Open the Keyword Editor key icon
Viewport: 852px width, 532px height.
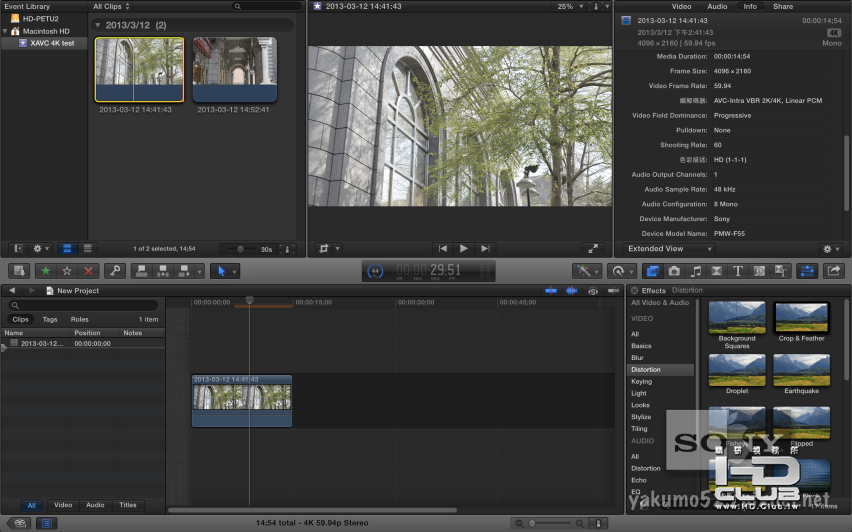click(x=115, y=271)
